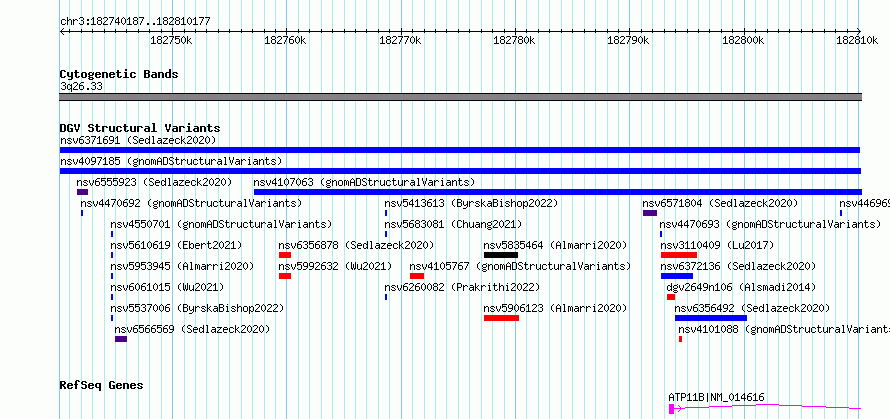Click the nsv5683081 (Chuang2021) label
Viewport: 890px width, 419px height.
pos(453,224)
